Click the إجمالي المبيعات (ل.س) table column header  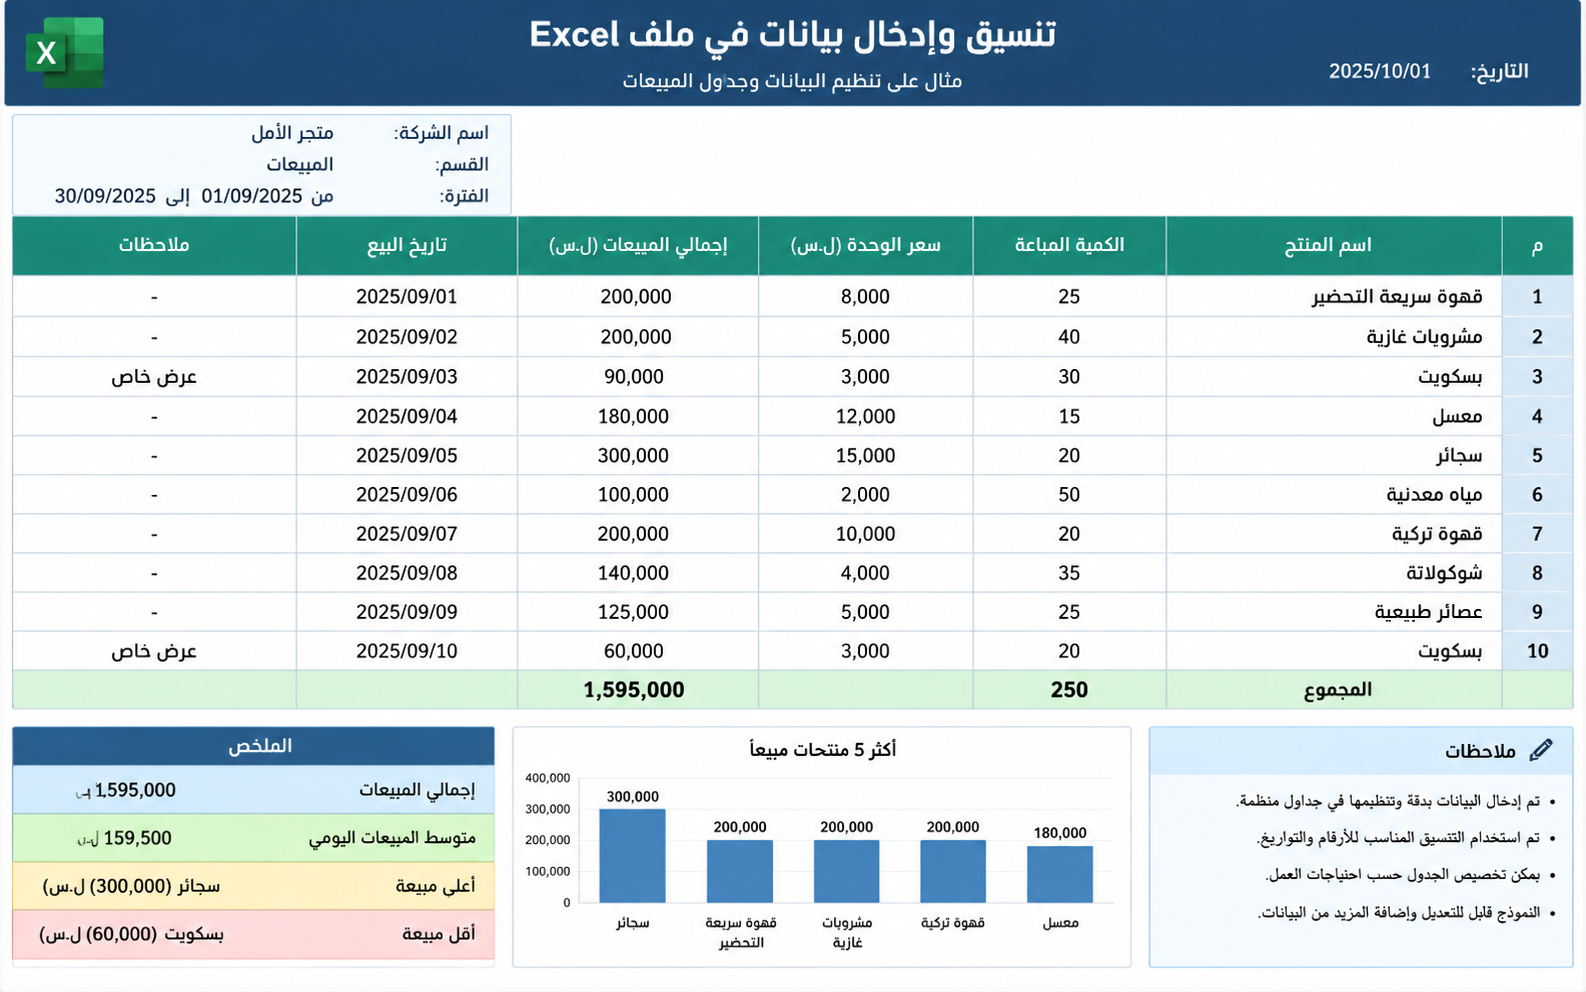coord(638,246)
